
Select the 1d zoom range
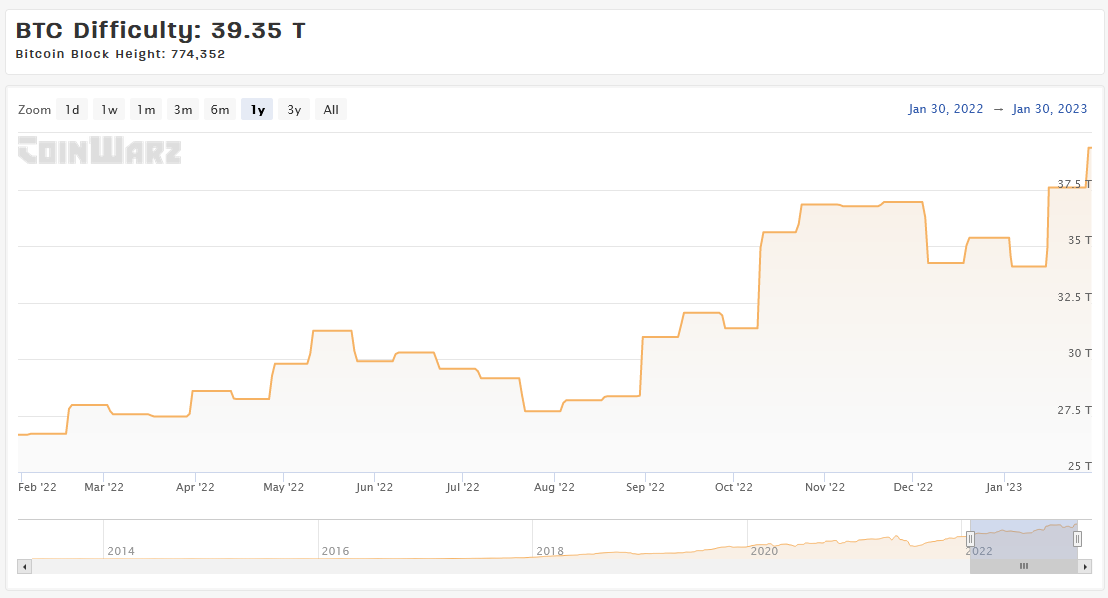[72, 110]
